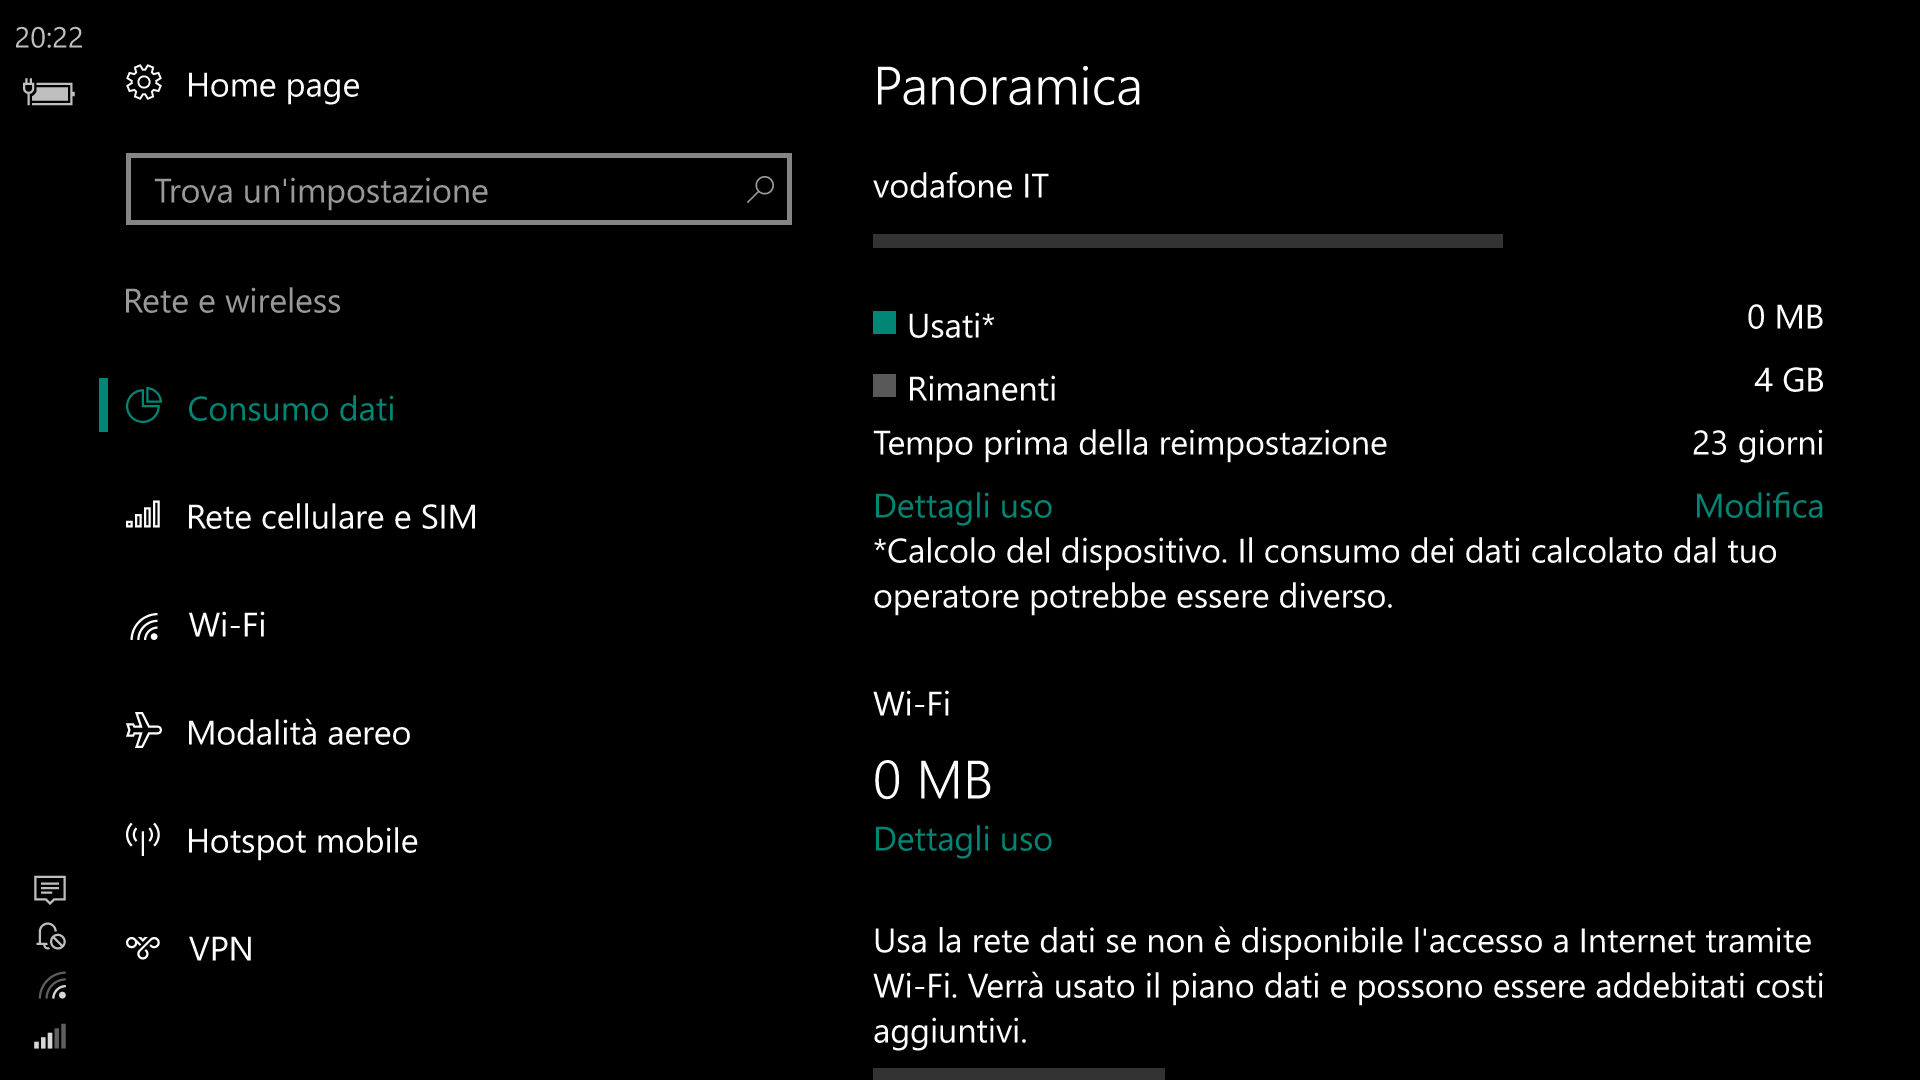Click Modifica data limit link

[1759, 506]
